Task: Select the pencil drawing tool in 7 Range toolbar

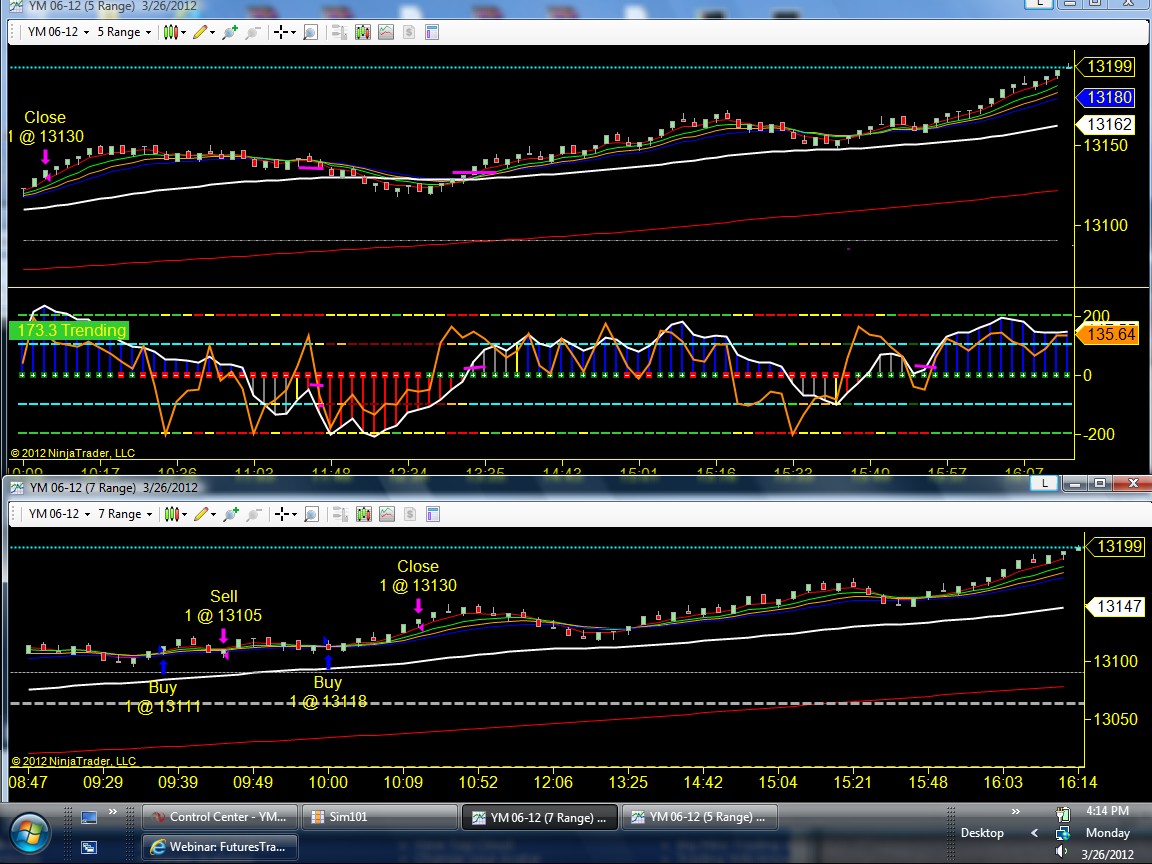Action: [204, 514]
